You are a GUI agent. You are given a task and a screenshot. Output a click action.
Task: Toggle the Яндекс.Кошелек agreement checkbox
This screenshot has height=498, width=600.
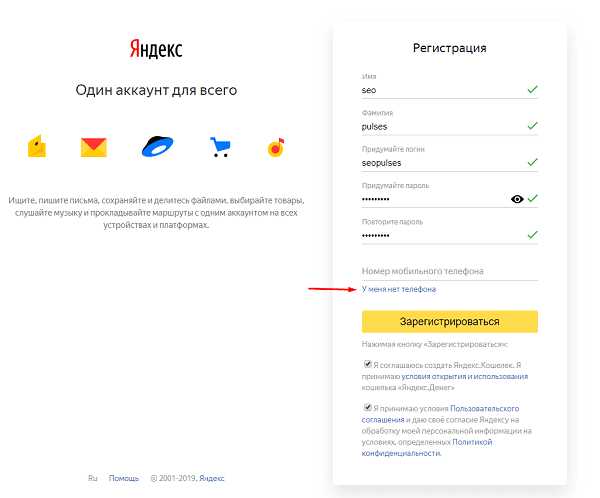pyautogui.click(x=367, y=364)
